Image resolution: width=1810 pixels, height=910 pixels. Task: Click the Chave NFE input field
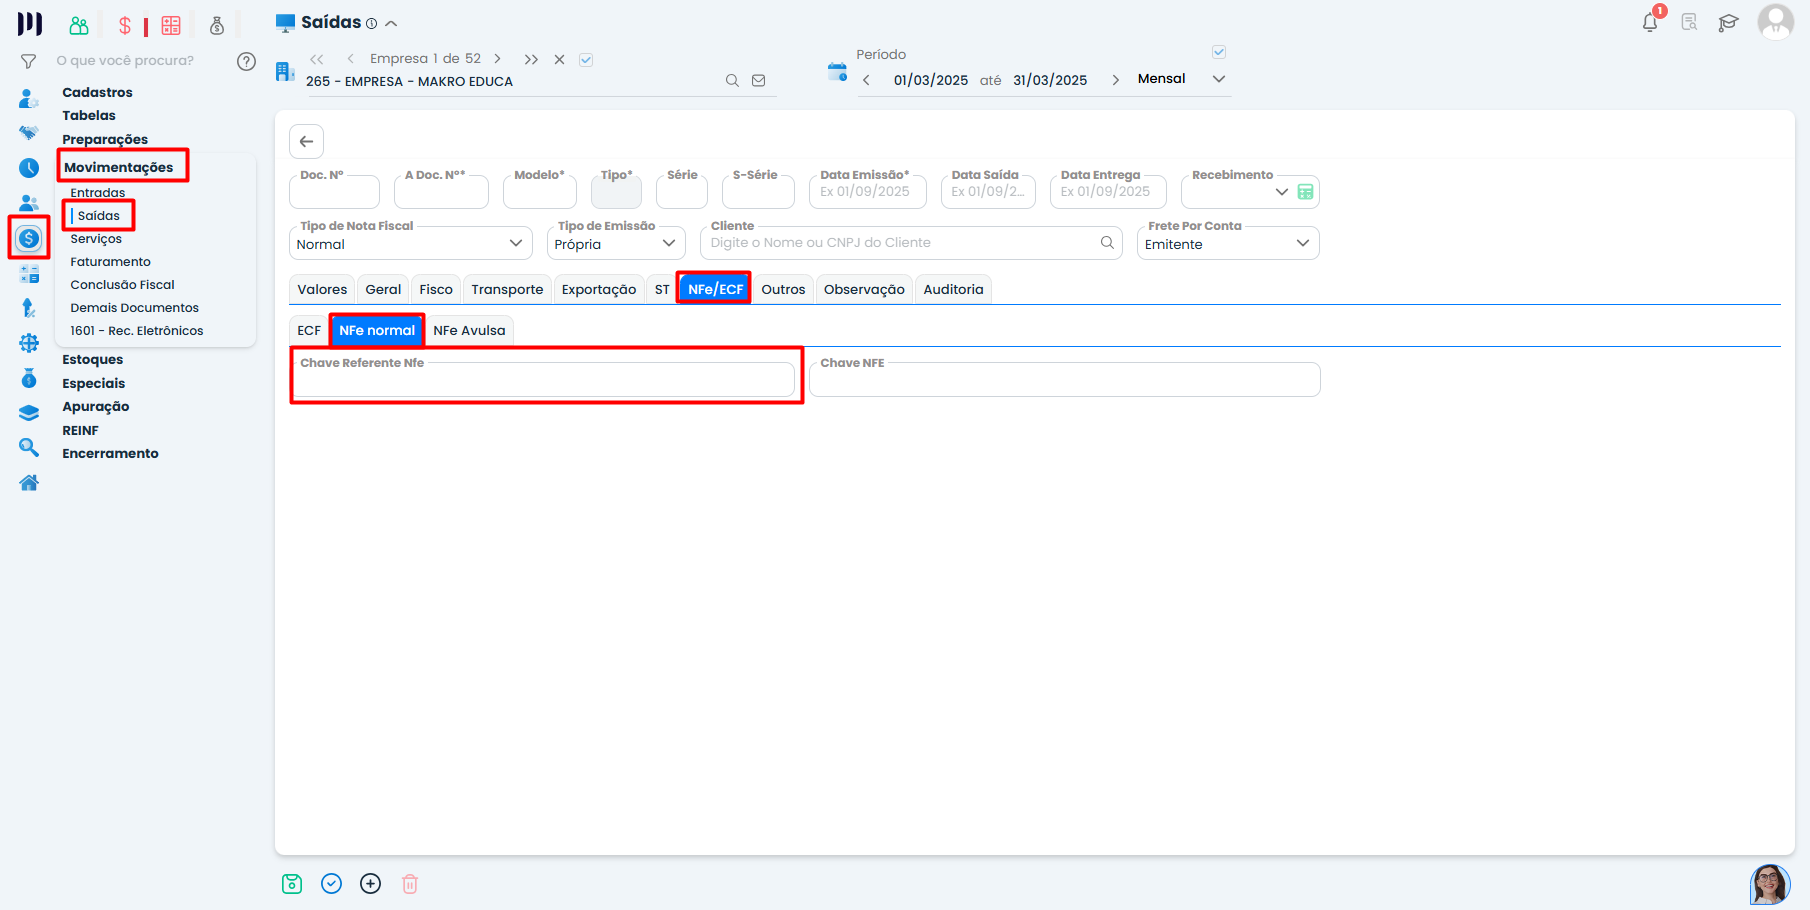(1064, 382)
